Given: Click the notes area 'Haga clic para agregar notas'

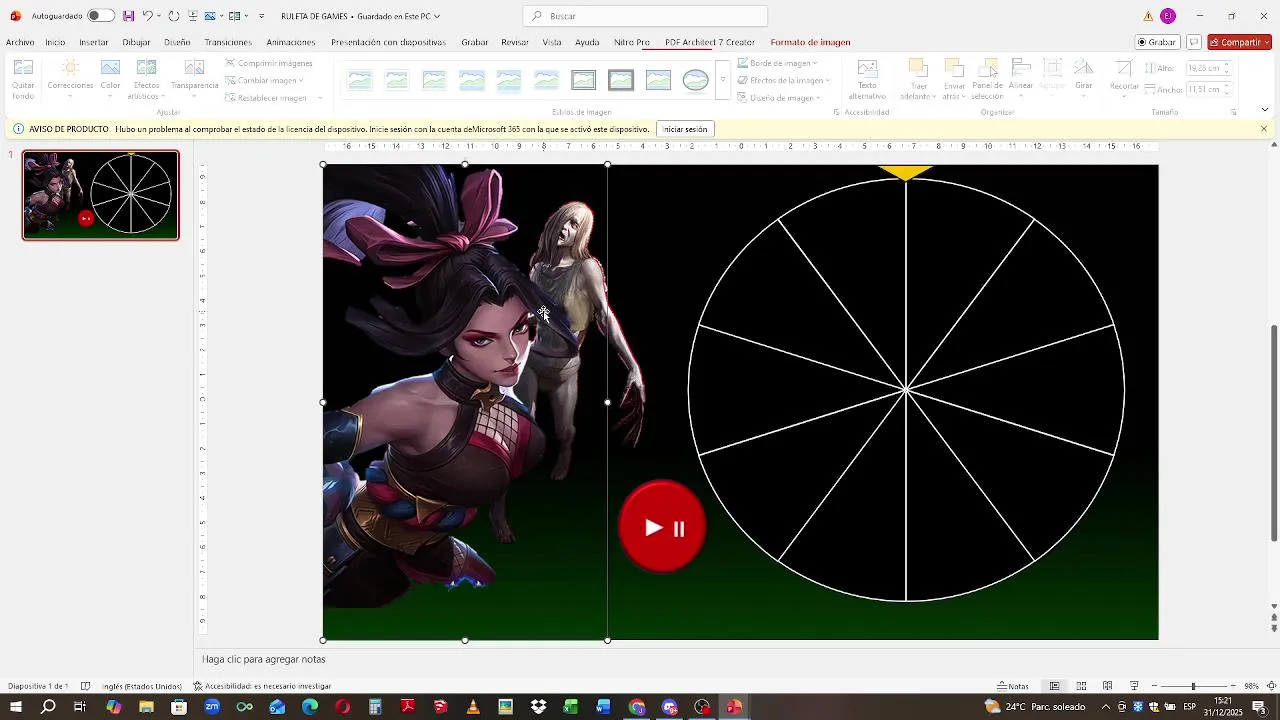Looking at the screenshot, I should coord(264,659).
